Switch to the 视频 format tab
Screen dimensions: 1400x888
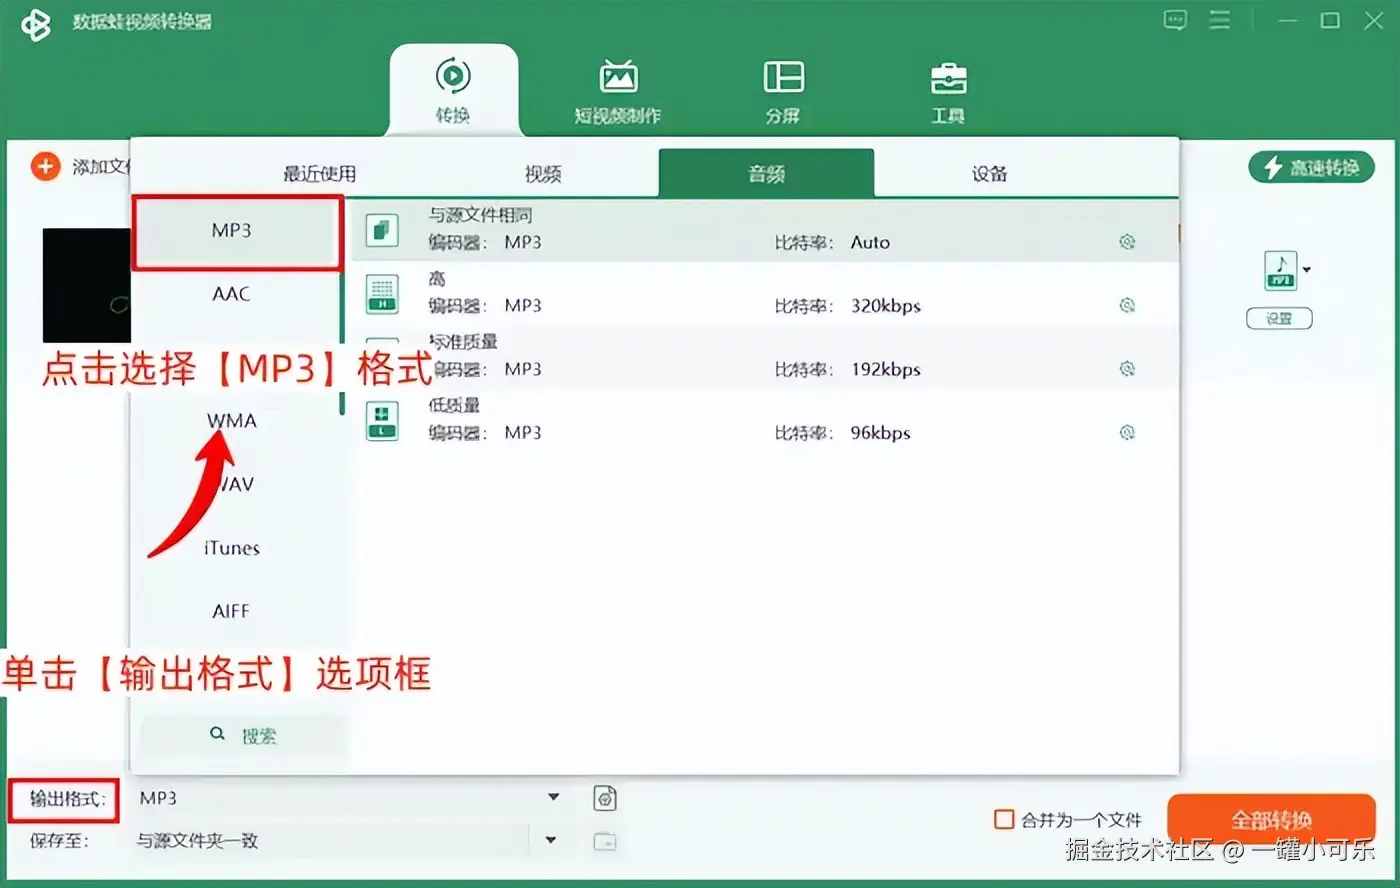(543, 174)
